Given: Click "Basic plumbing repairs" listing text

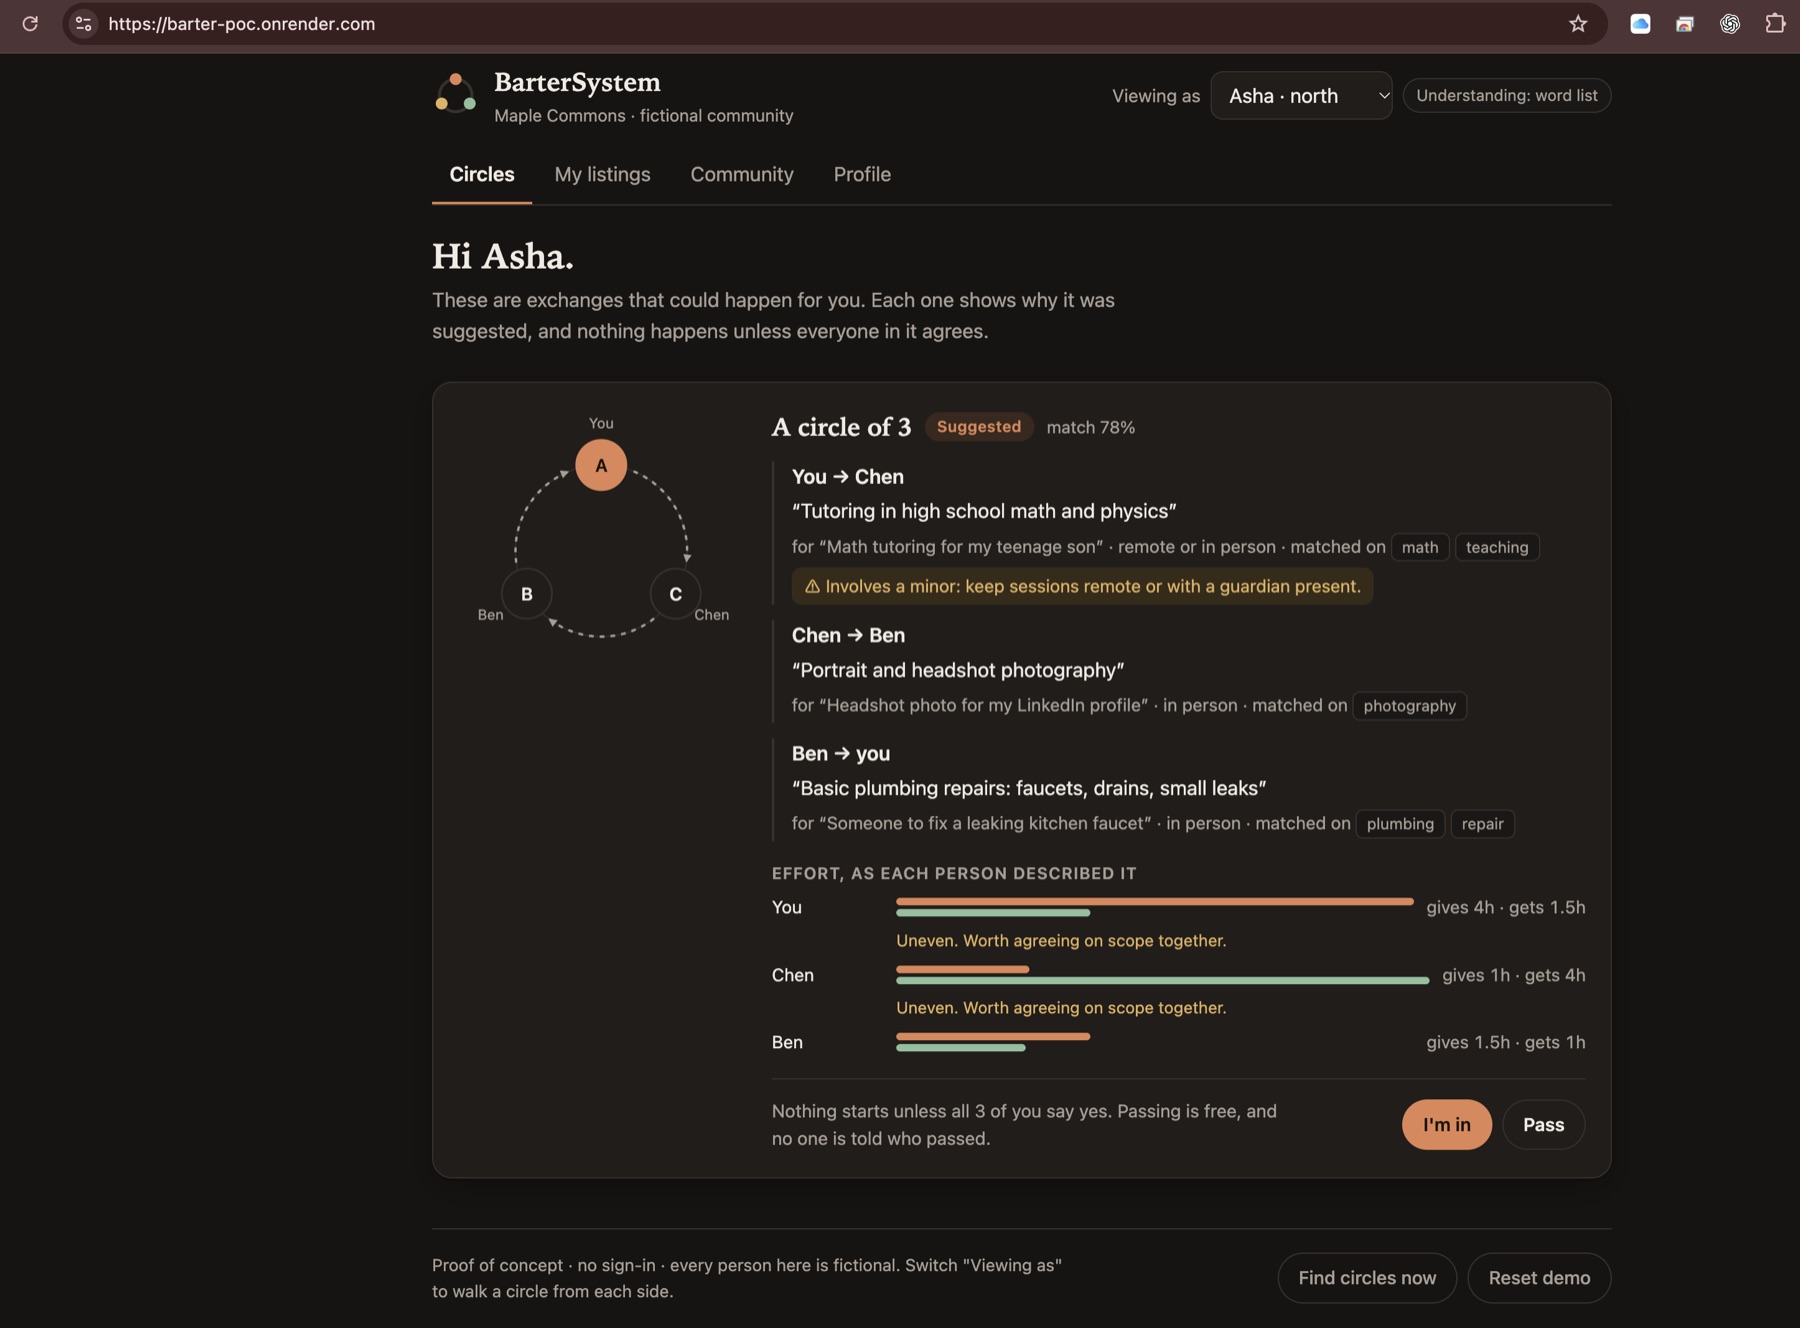Looking at the screenshot, I should [x=1029, y=788].
